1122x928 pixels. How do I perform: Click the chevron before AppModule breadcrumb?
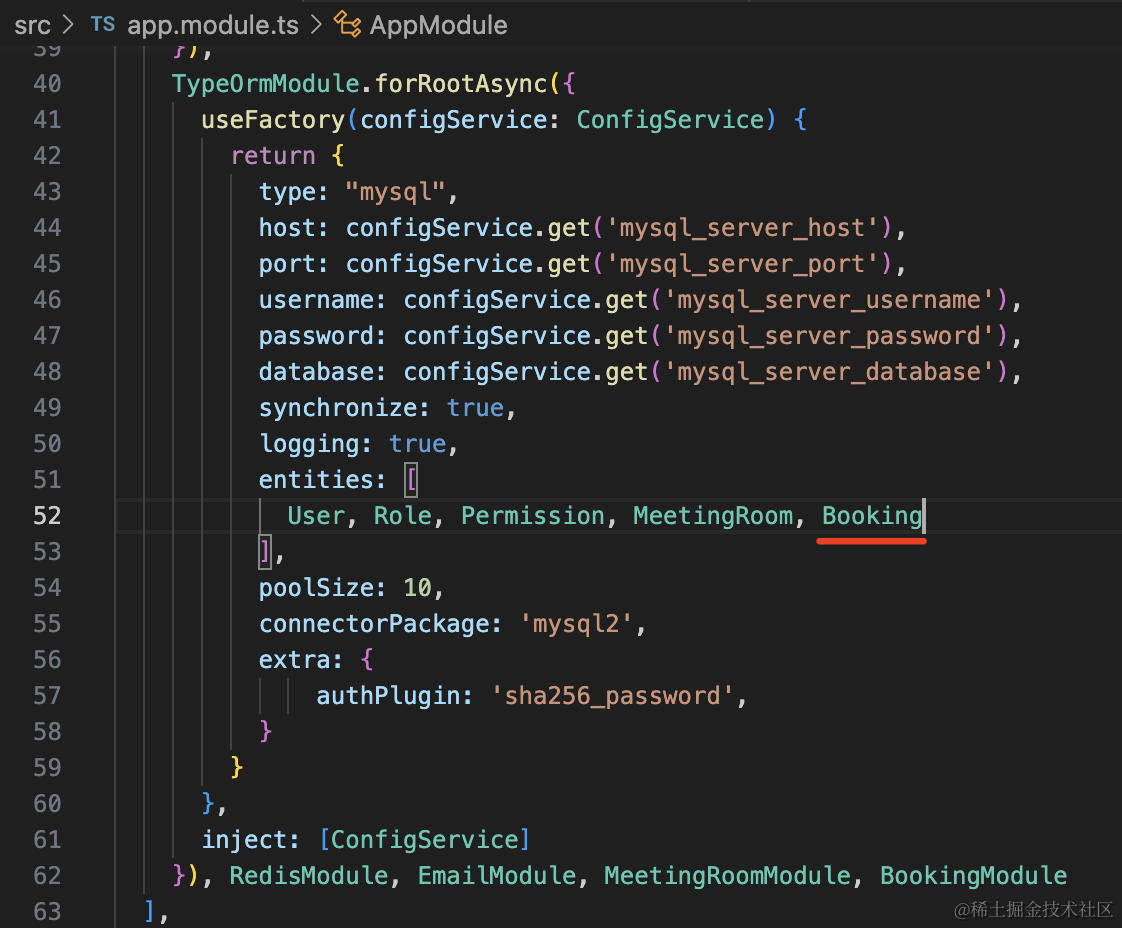(316, 25)
